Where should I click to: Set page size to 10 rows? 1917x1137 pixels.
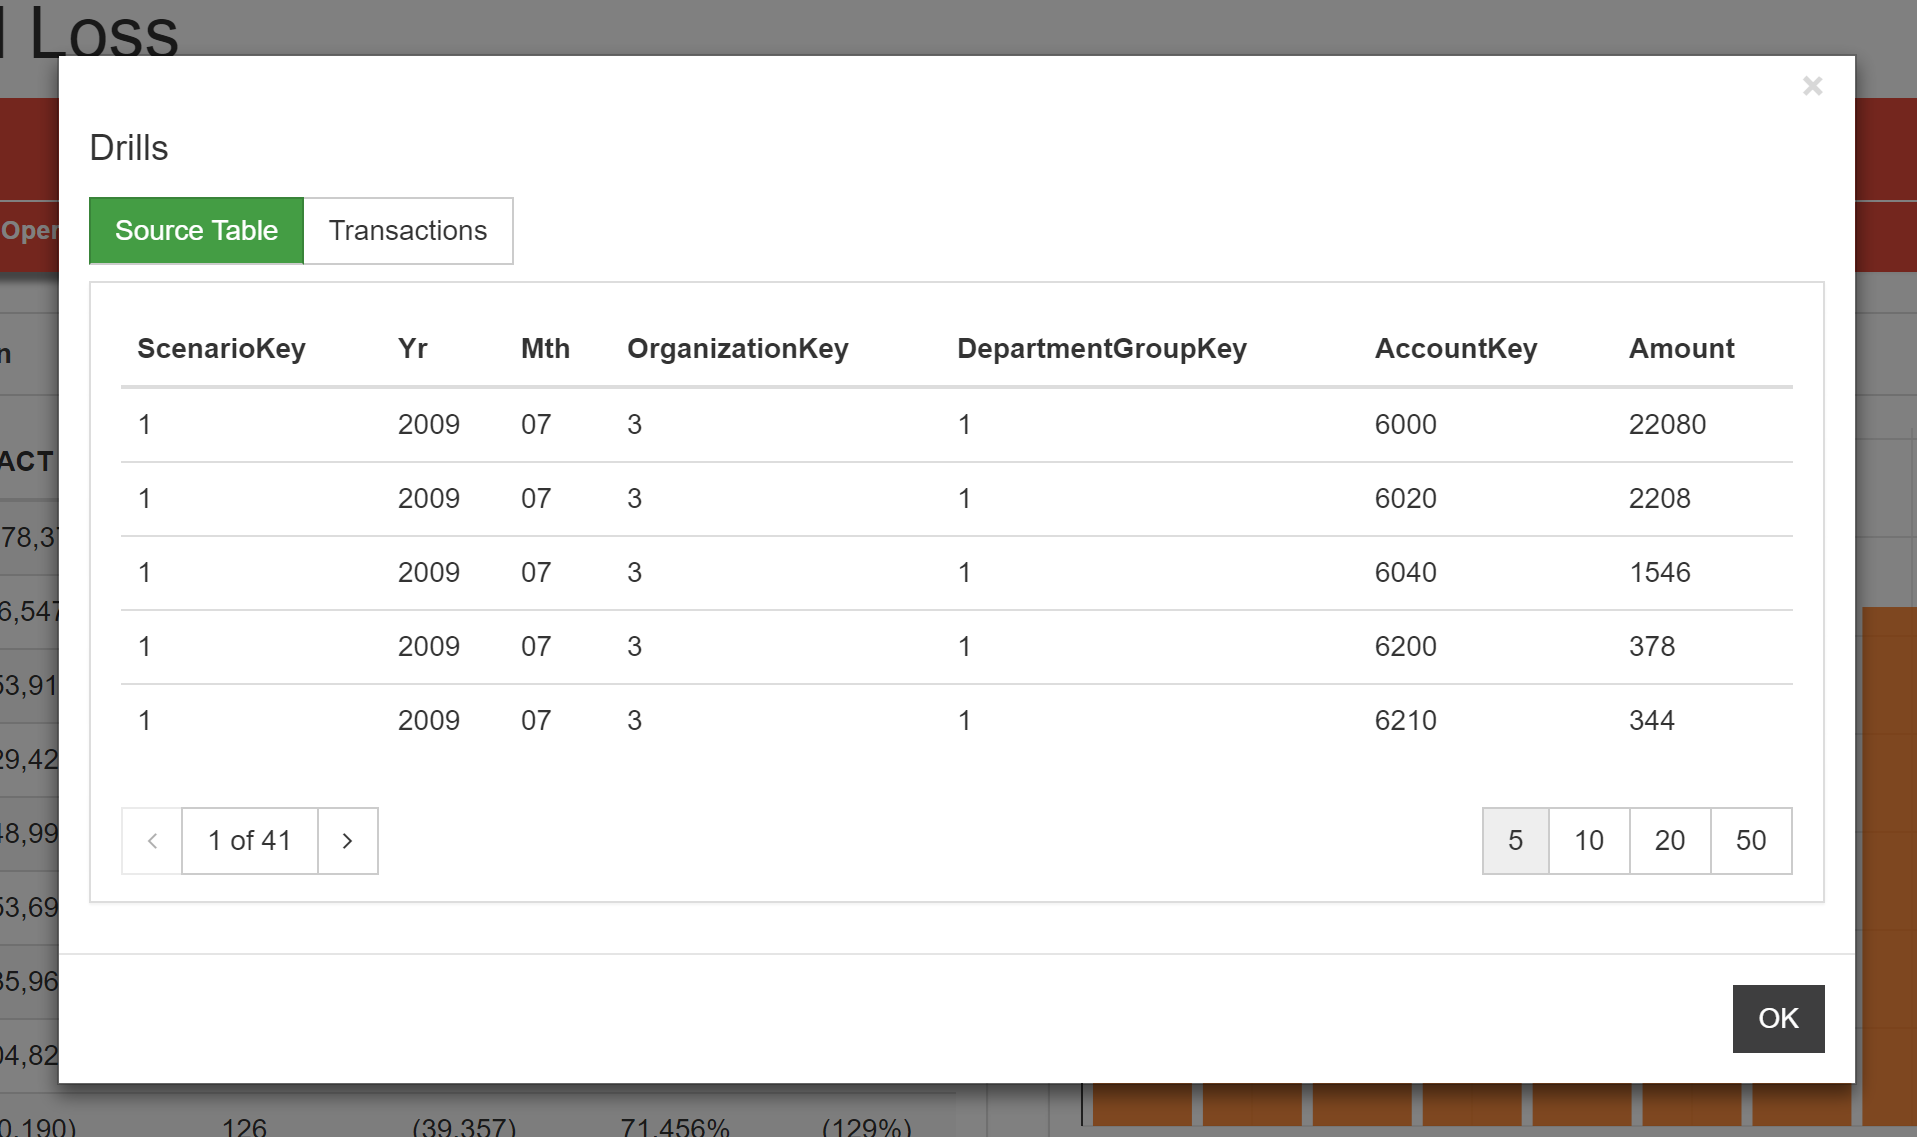click(1588, 841)
